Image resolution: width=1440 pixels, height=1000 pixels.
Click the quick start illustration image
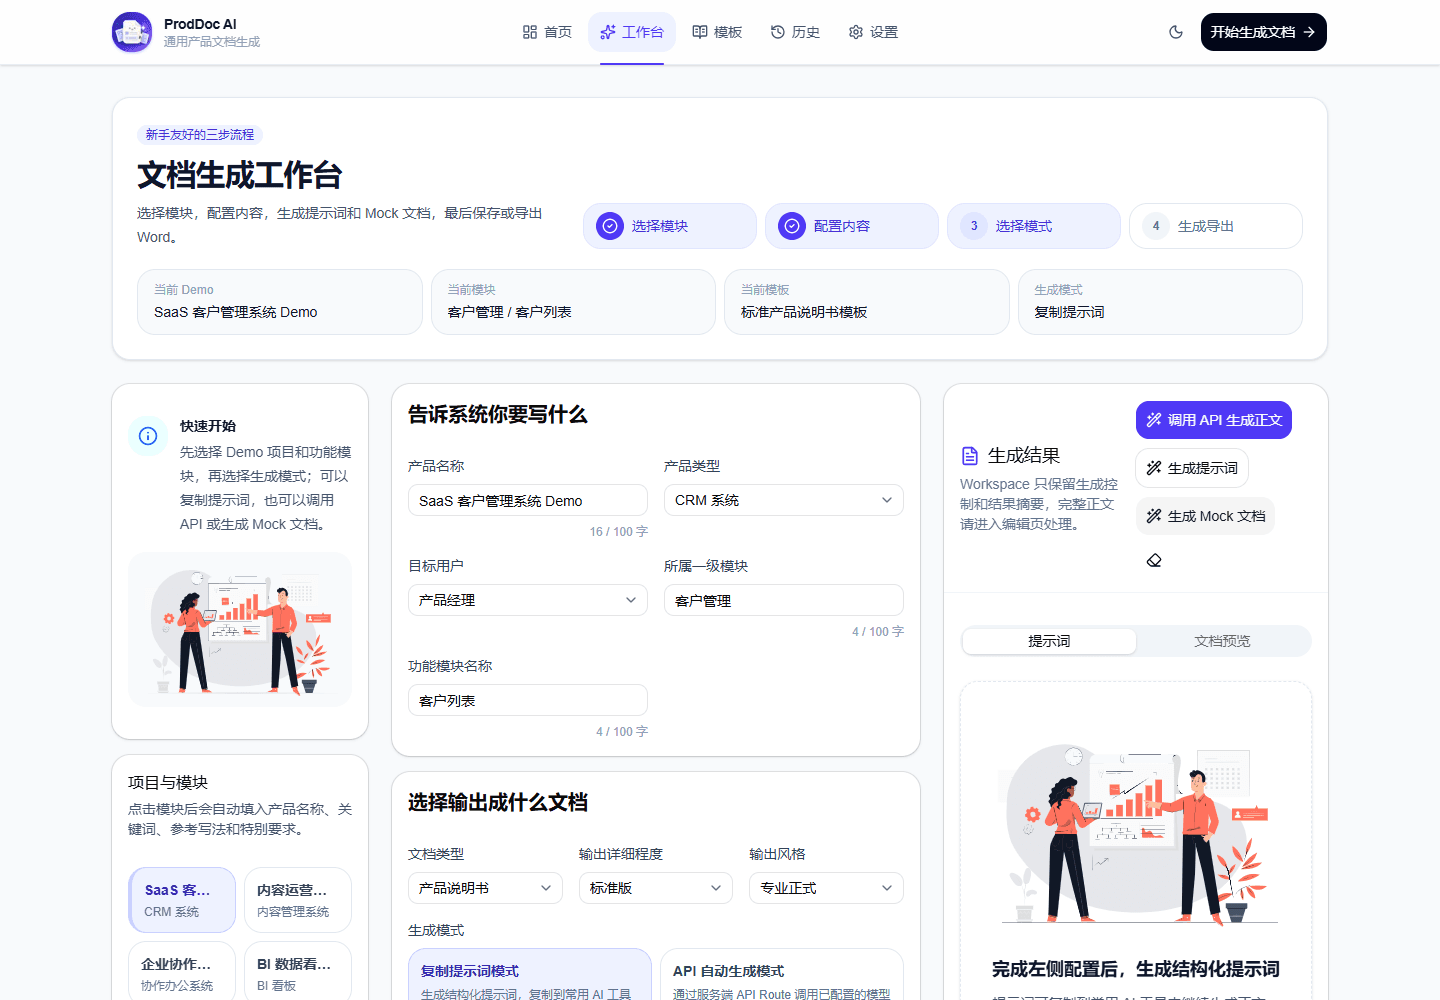[x=240, y=630]
